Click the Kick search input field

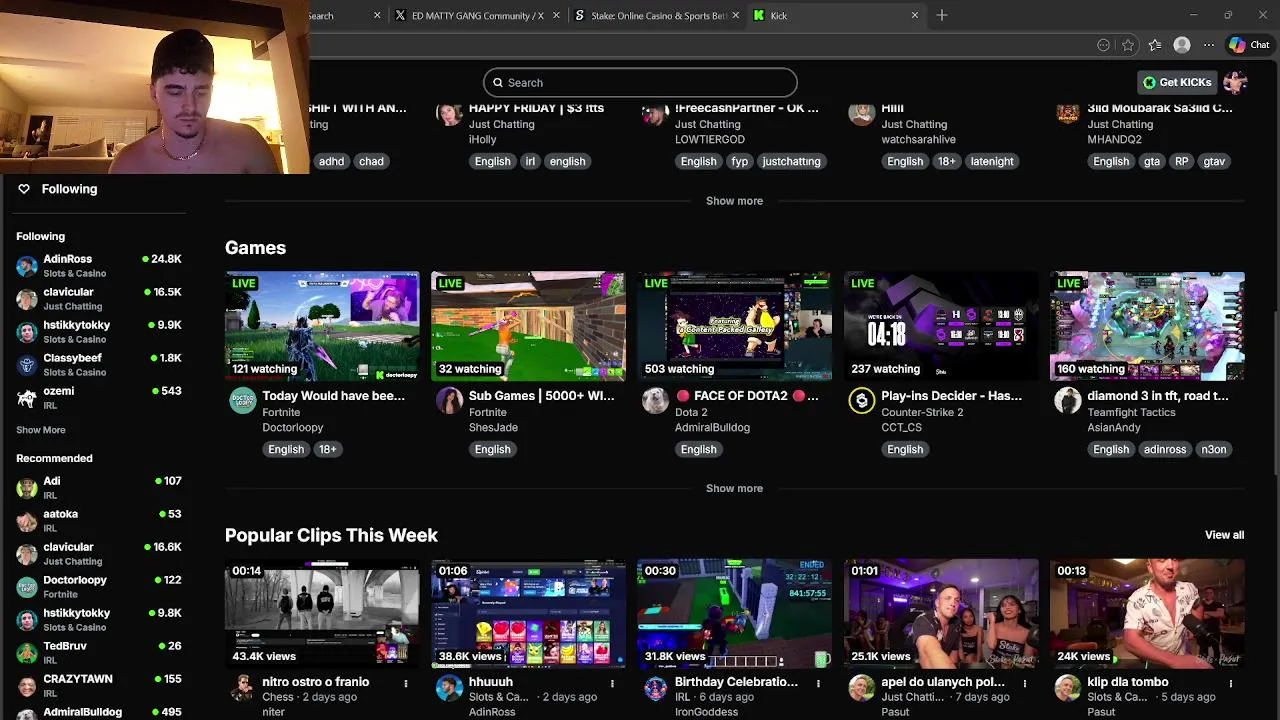pyautogui.click(x=640, y=82)
